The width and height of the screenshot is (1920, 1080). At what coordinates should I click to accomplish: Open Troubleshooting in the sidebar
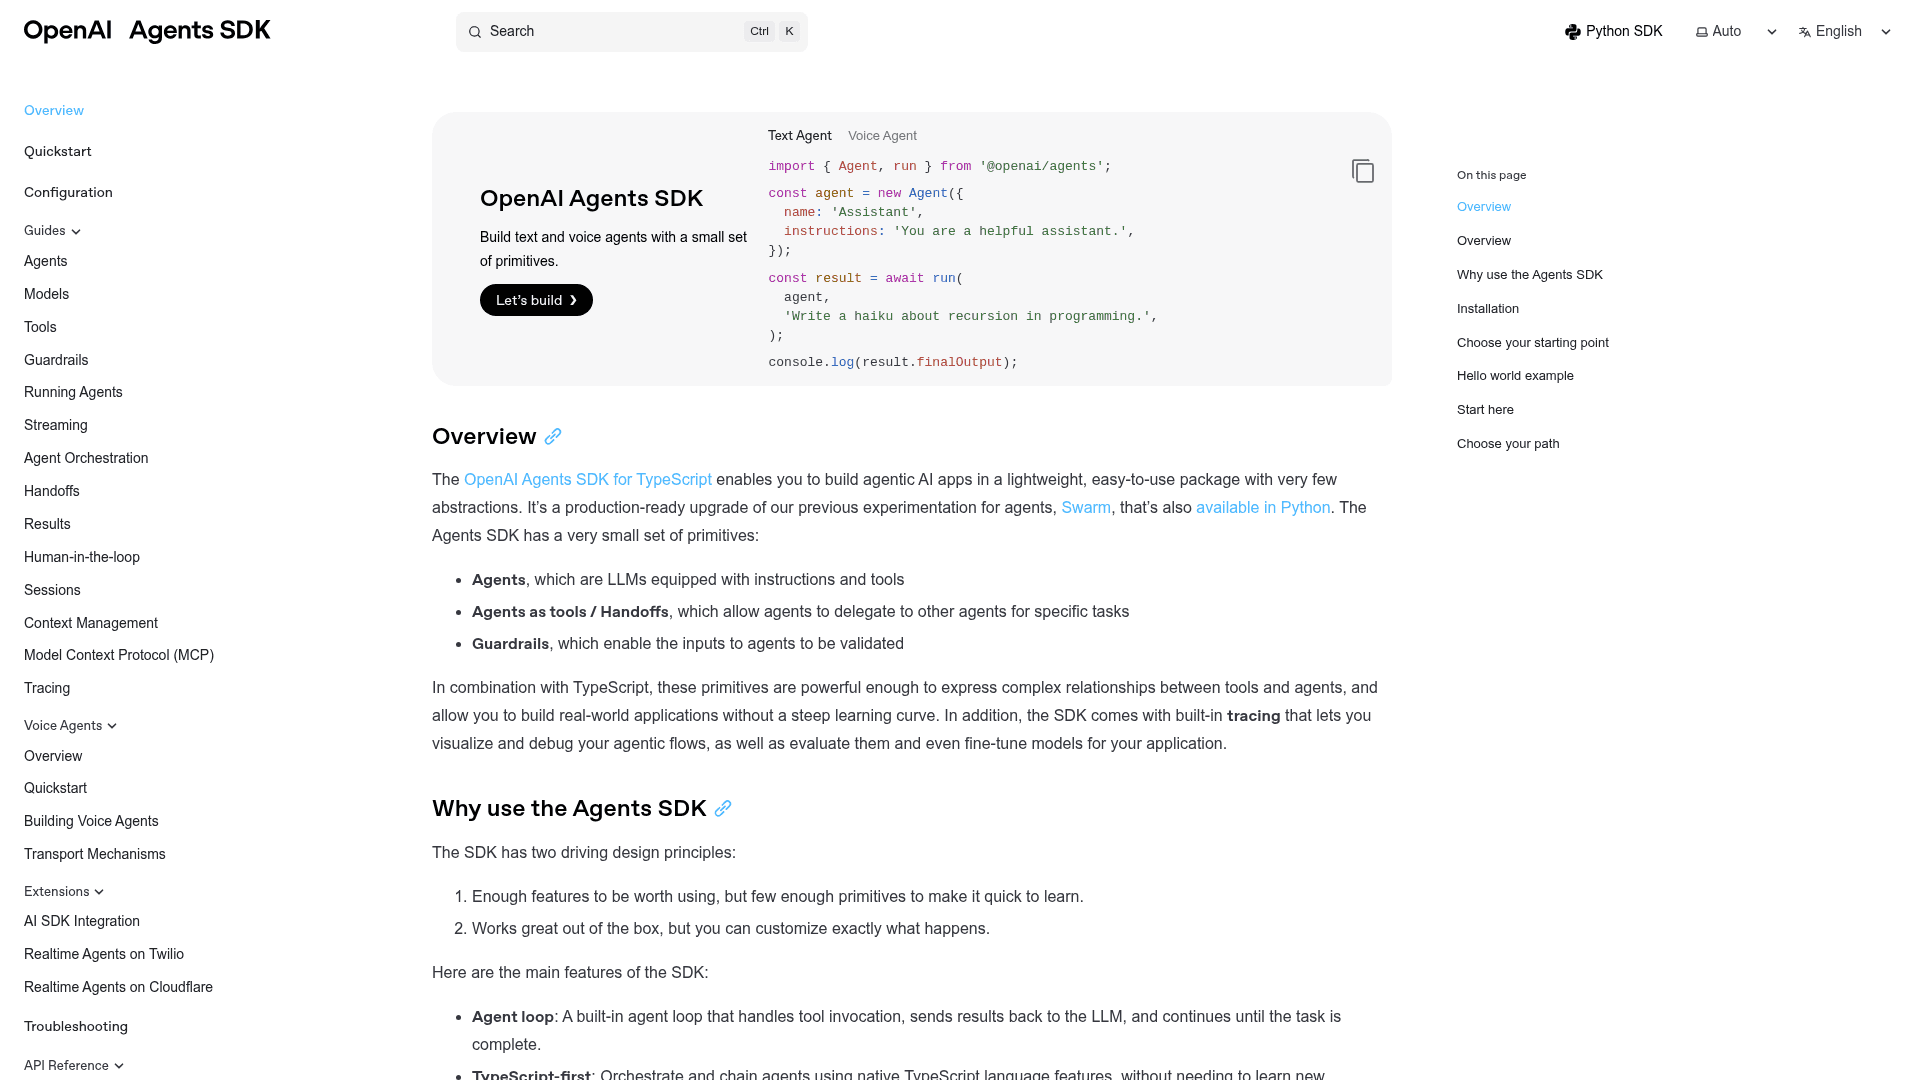76,1027
